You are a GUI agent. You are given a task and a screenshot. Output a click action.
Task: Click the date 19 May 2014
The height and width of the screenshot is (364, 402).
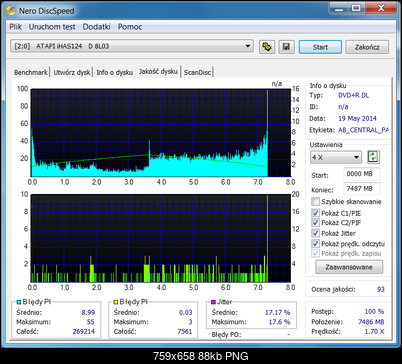pyautogui.click(x=357, y=118)
